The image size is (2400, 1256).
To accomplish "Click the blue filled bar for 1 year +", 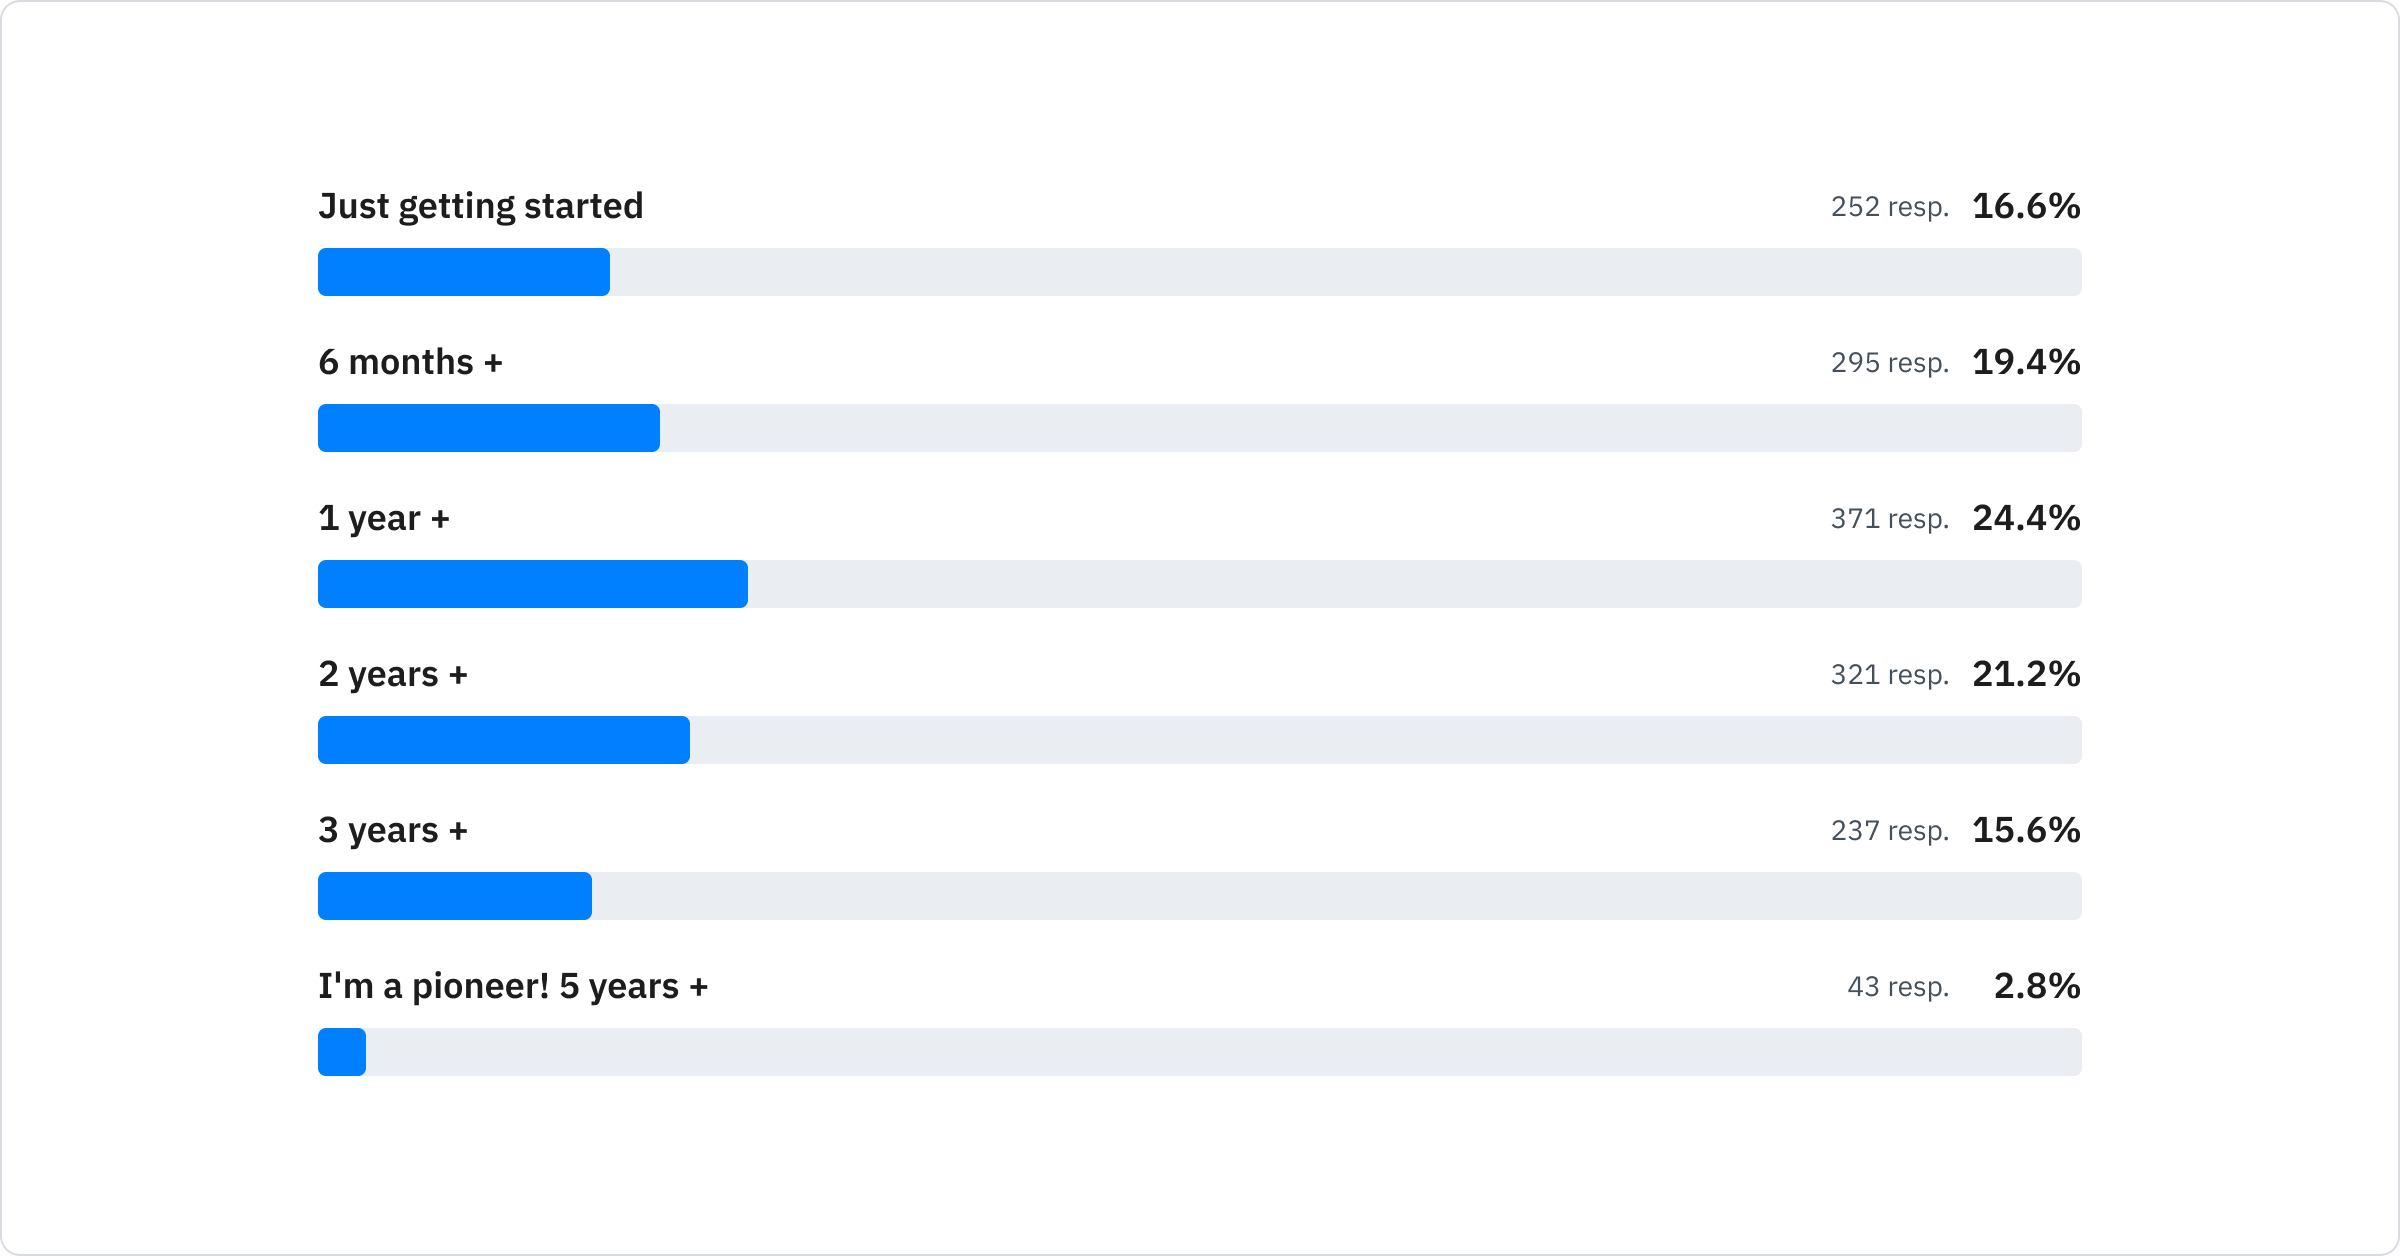I will (533, 584).
